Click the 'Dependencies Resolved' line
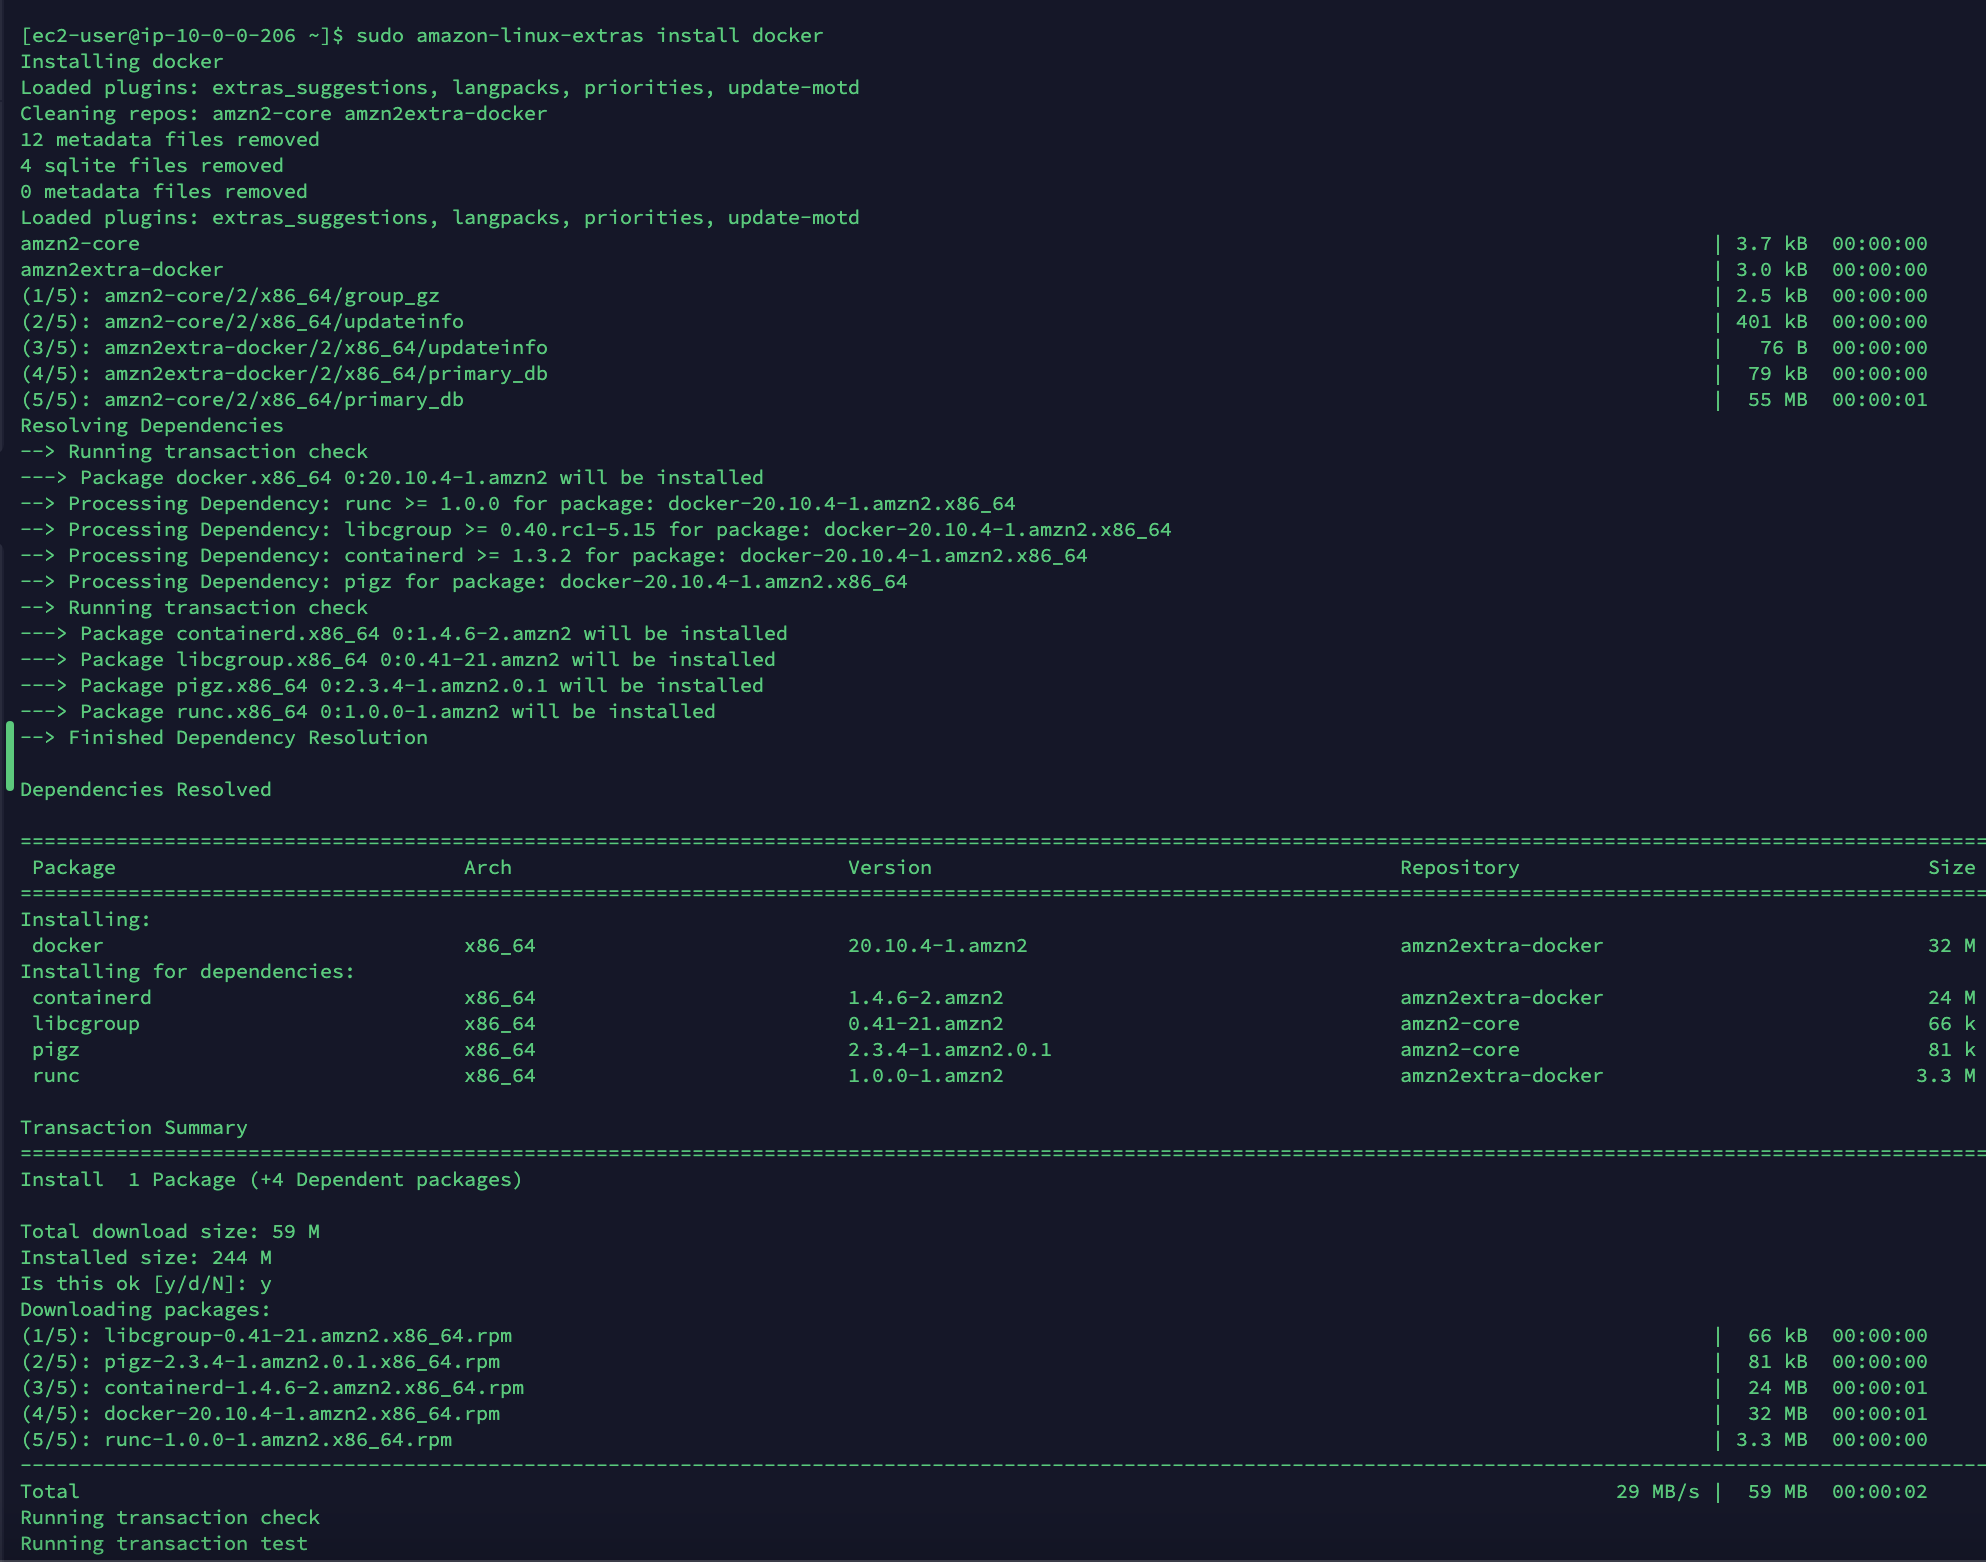Screen dimensions: 1986x1562 tap(146, 790)
